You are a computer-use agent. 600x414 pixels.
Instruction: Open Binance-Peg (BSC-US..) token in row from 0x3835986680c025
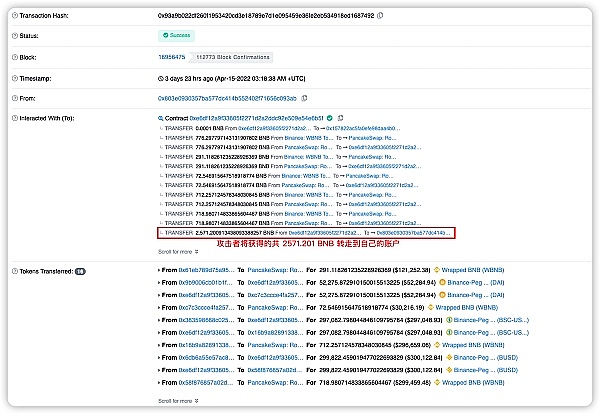point(491,320)
